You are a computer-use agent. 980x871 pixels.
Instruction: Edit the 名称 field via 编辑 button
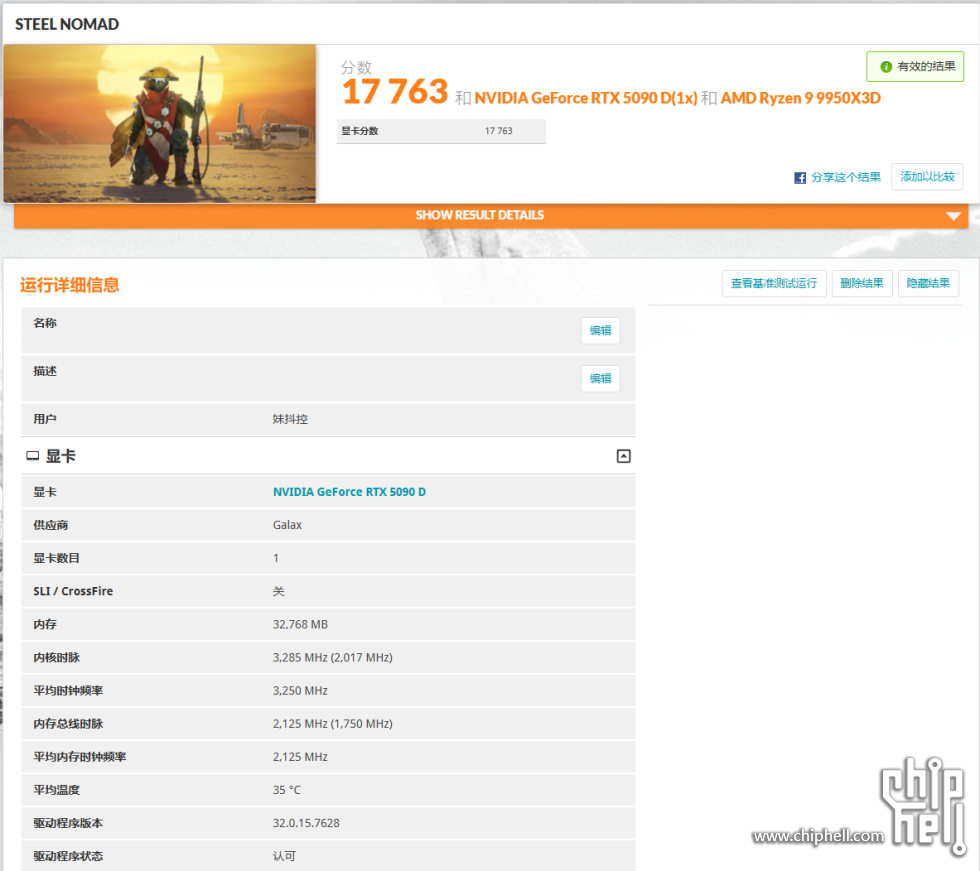tap(601, 331)
